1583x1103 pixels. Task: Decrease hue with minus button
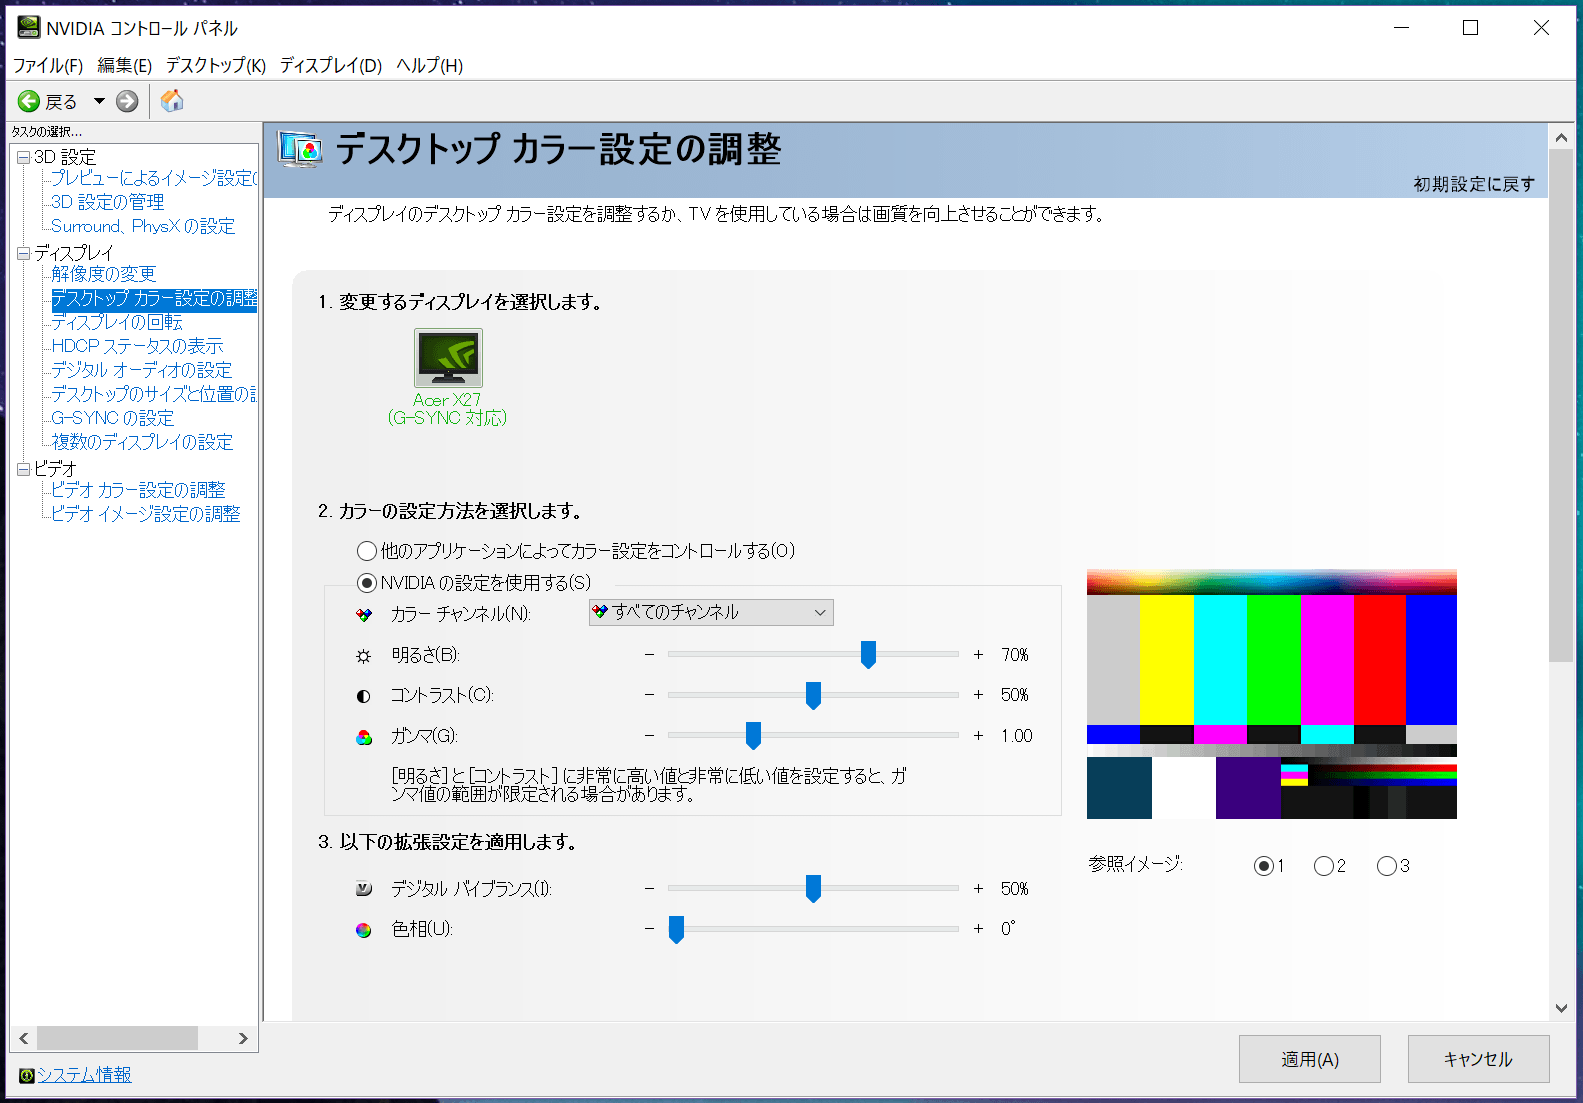coord(649,928)
